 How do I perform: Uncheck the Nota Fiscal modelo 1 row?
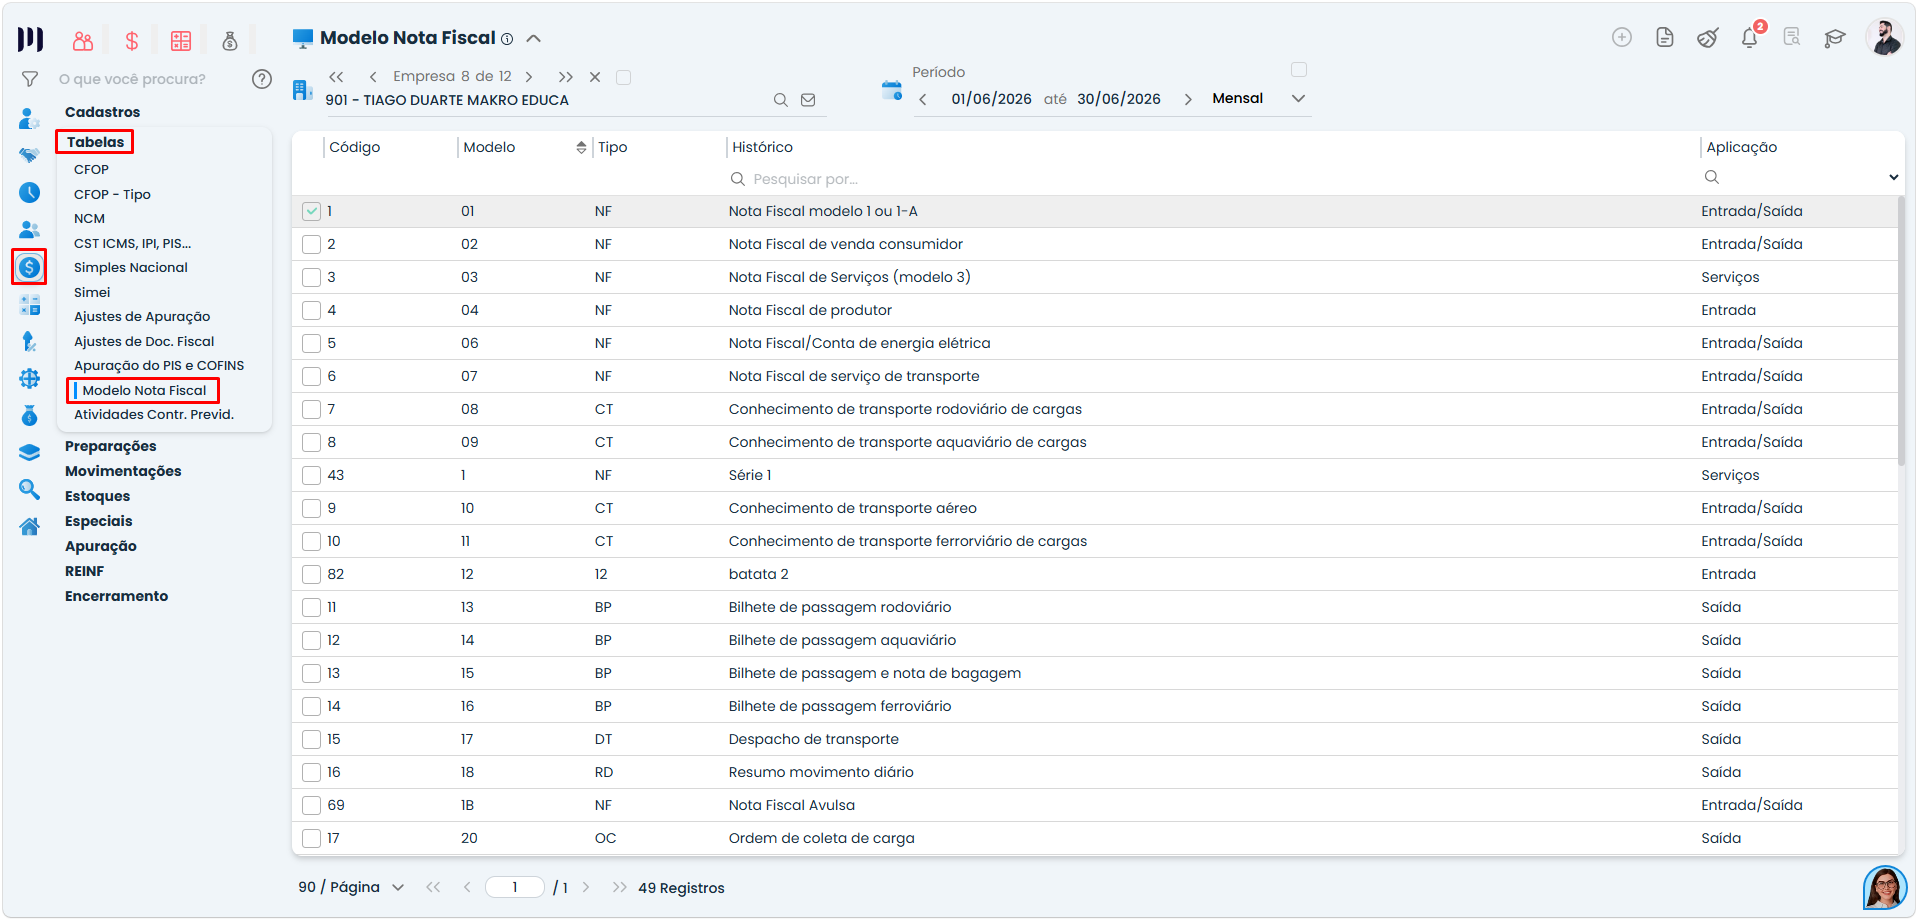[x=312, y=211]
